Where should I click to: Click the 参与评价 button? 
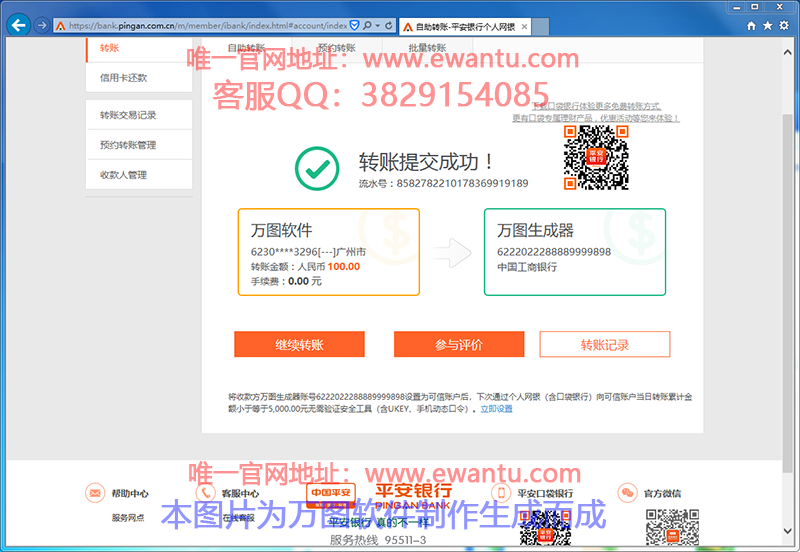[x=459, y=344]
